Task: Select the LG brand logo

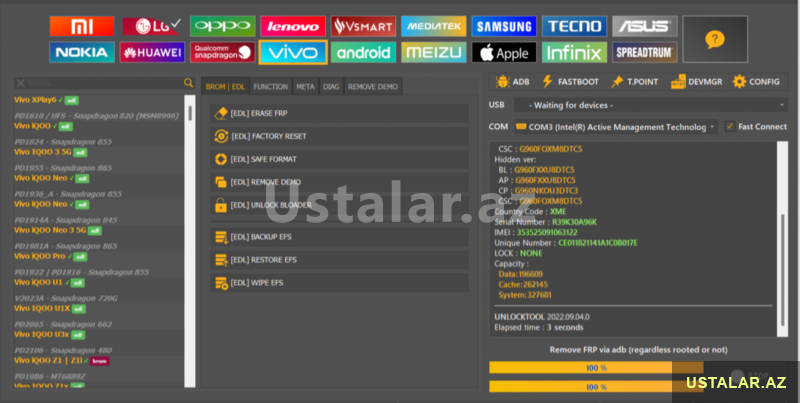Action: click(x=152, y=26)
